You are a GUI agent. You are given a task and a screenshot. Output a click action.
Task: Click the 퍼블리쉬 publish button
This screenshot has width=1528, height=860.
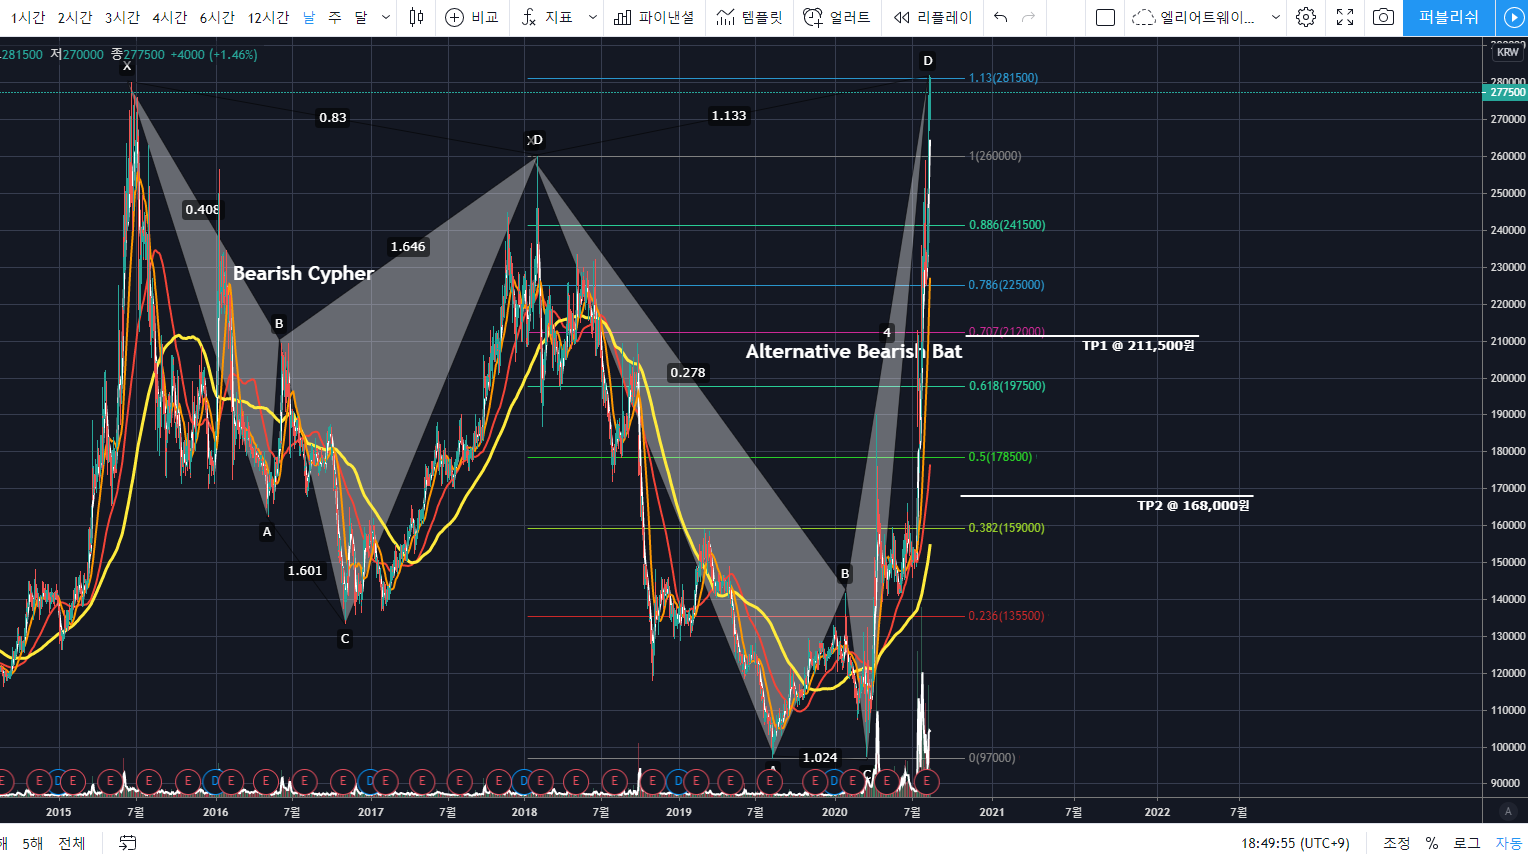pos(1448,17)
